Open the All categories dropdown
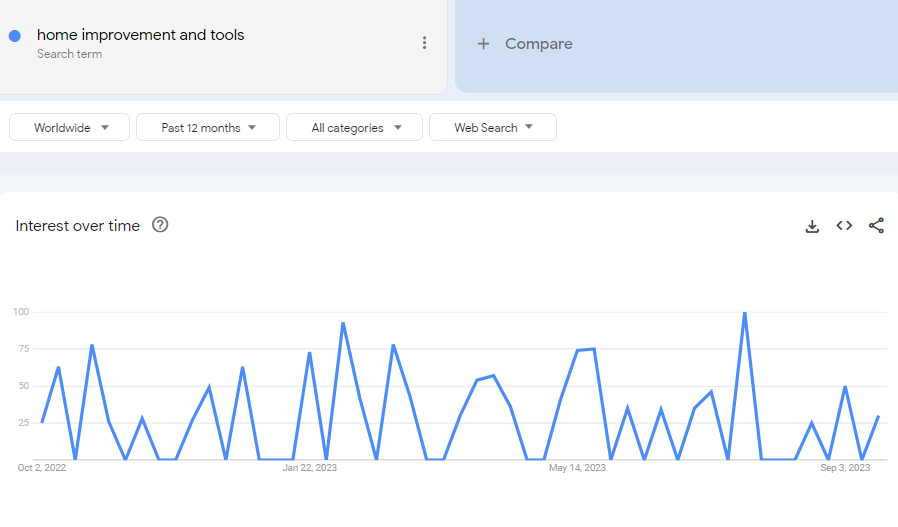The image size is (898, 527). 355,128
